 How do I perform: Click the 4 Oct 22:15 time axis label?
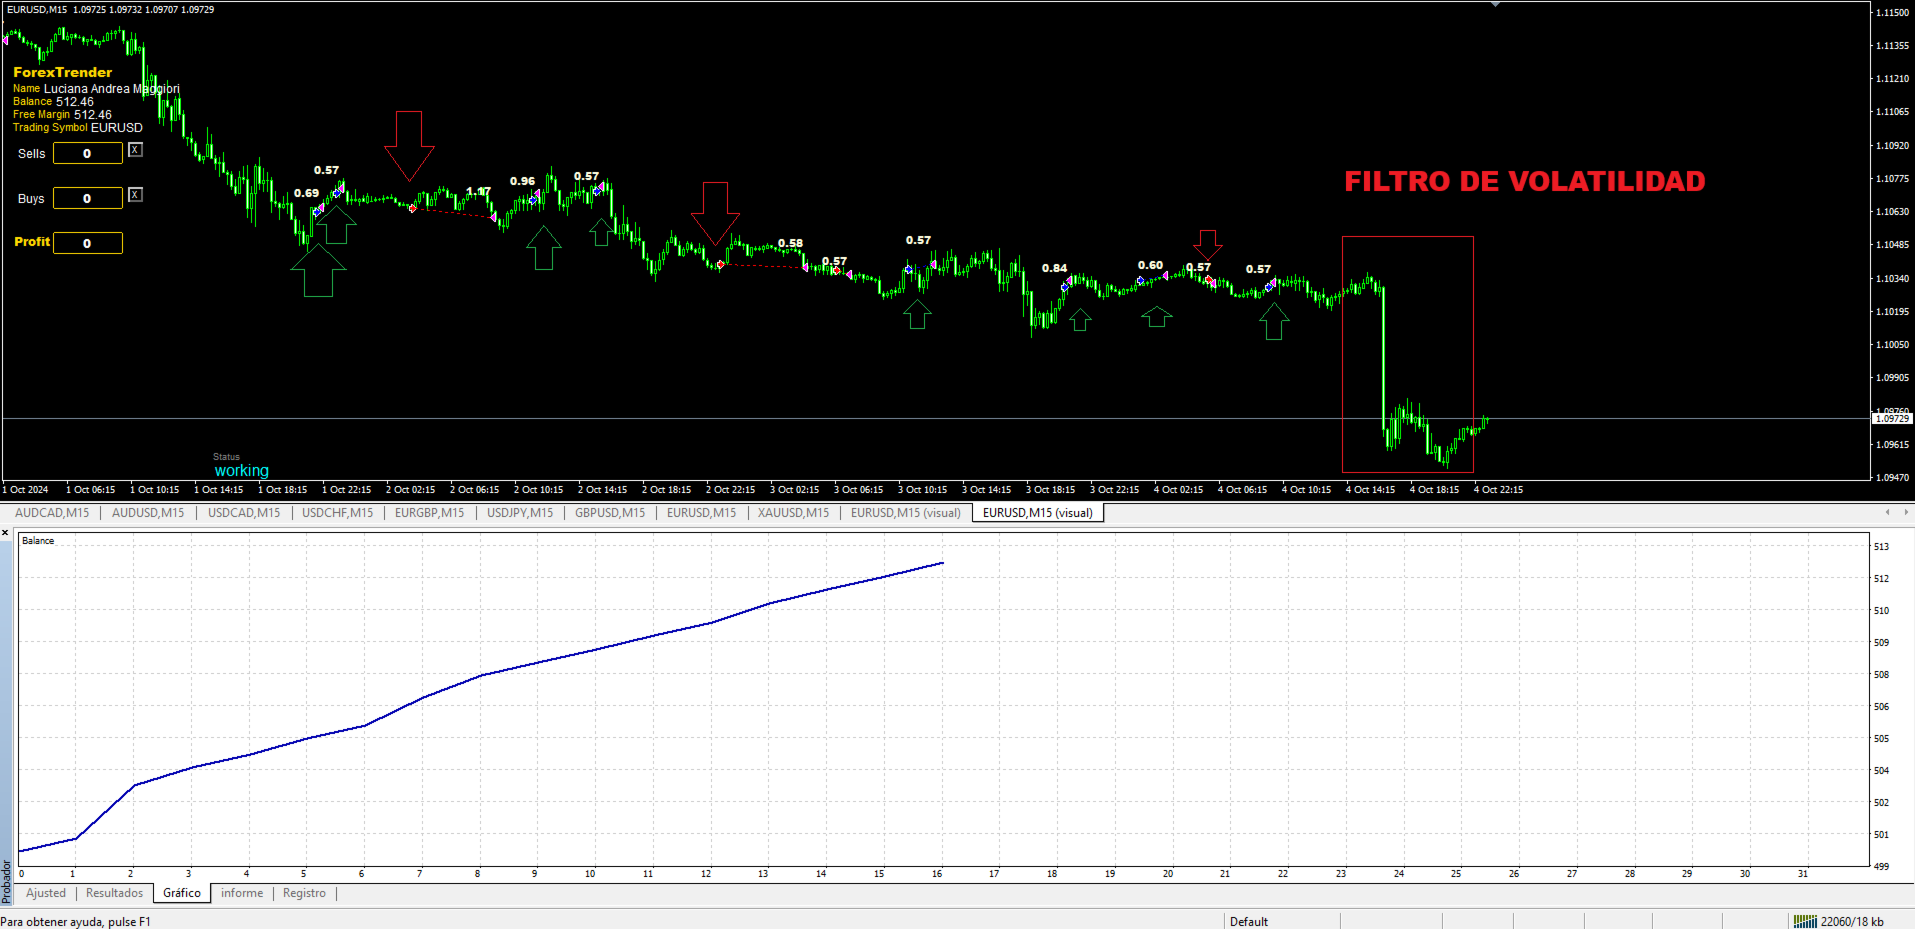tap(1498, 490)
